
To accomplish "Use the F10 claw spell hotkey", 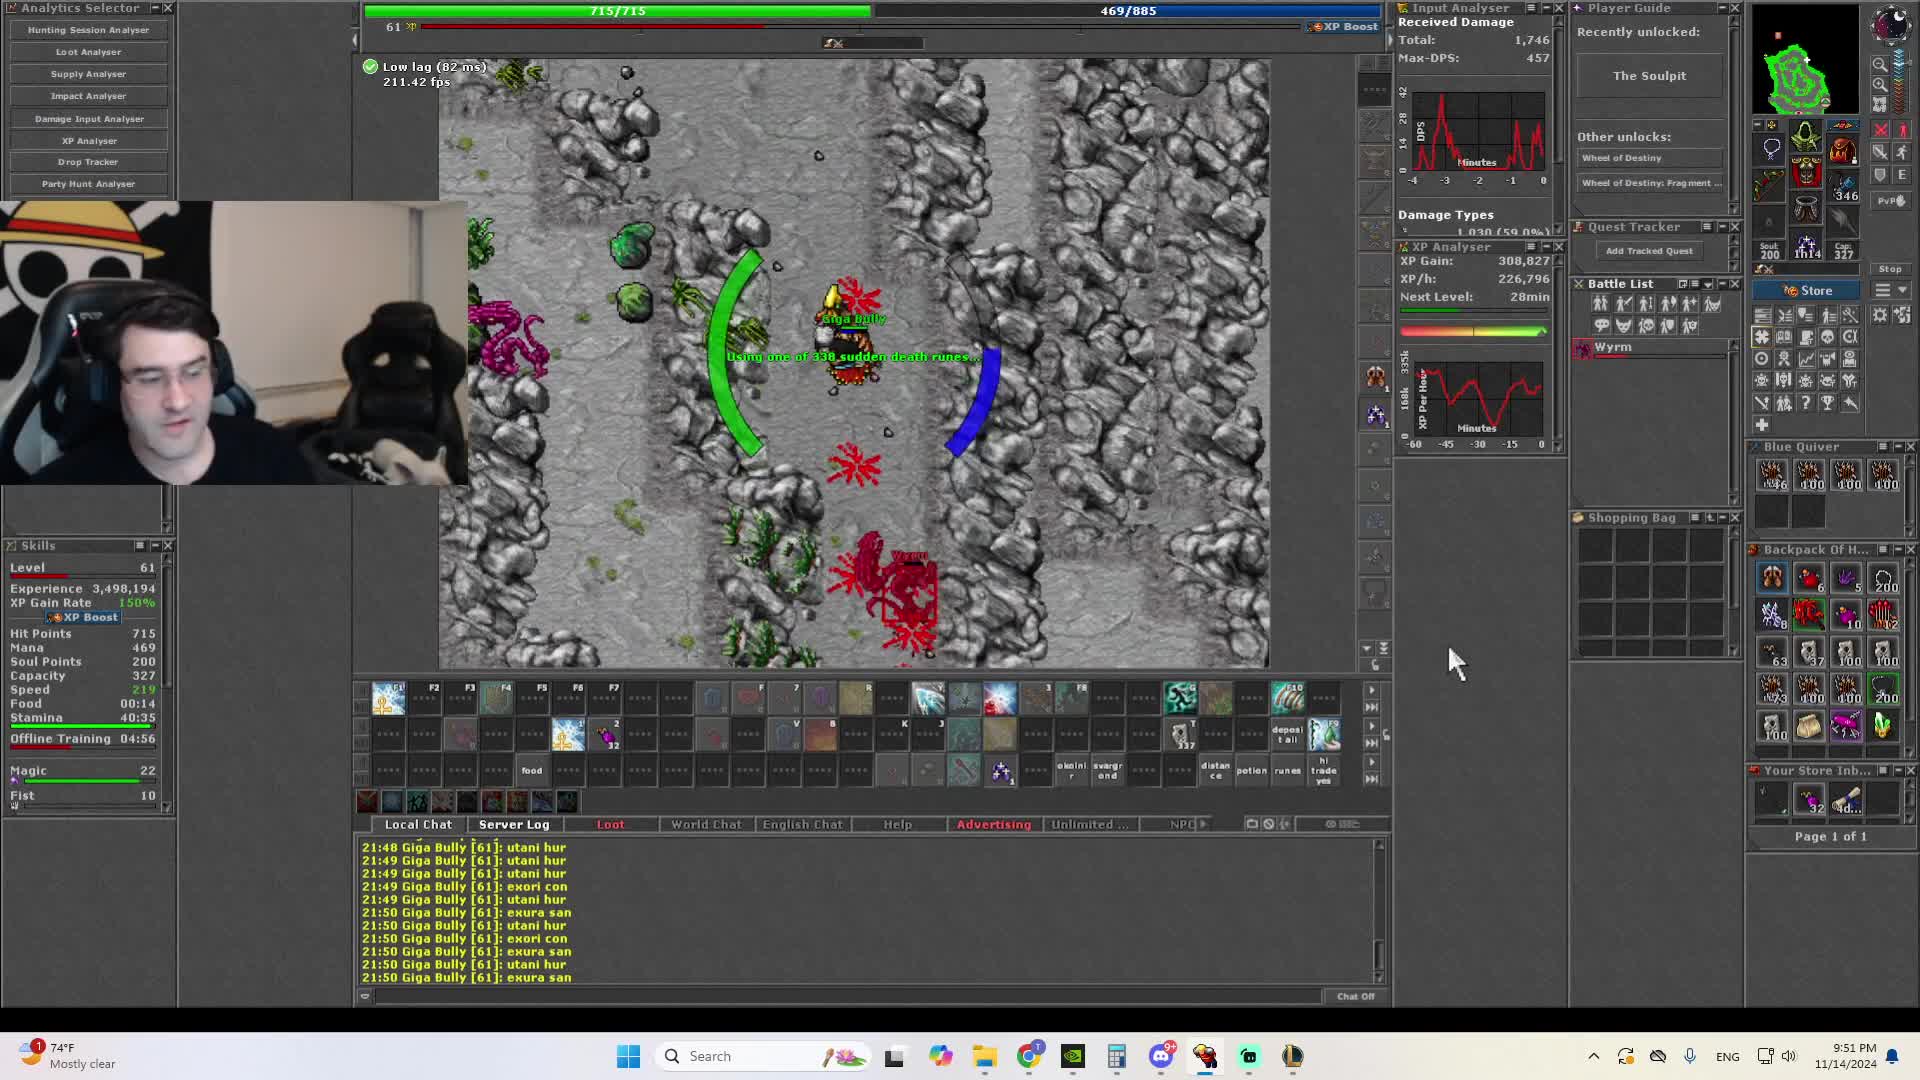I will [x=1288, y=698].
